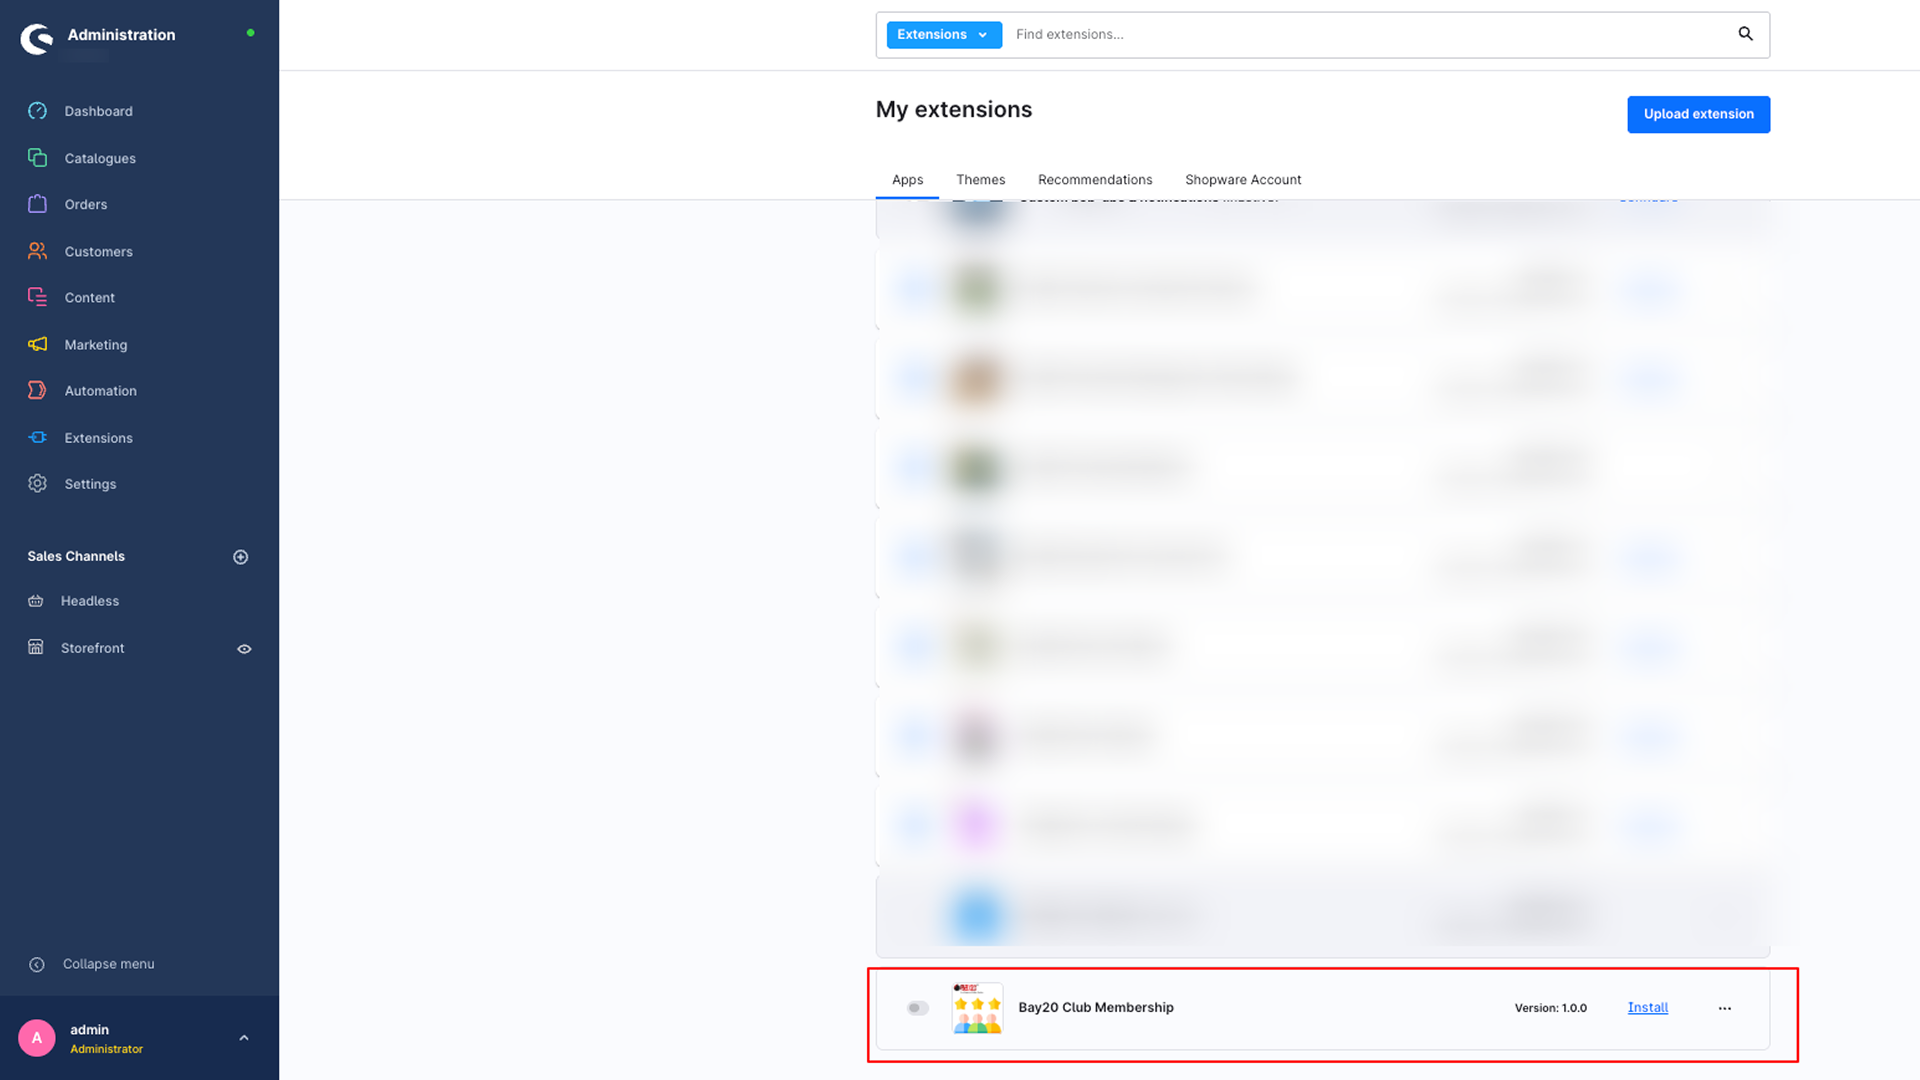
Task: Click the search magnifier icon
Action: 1746,34
